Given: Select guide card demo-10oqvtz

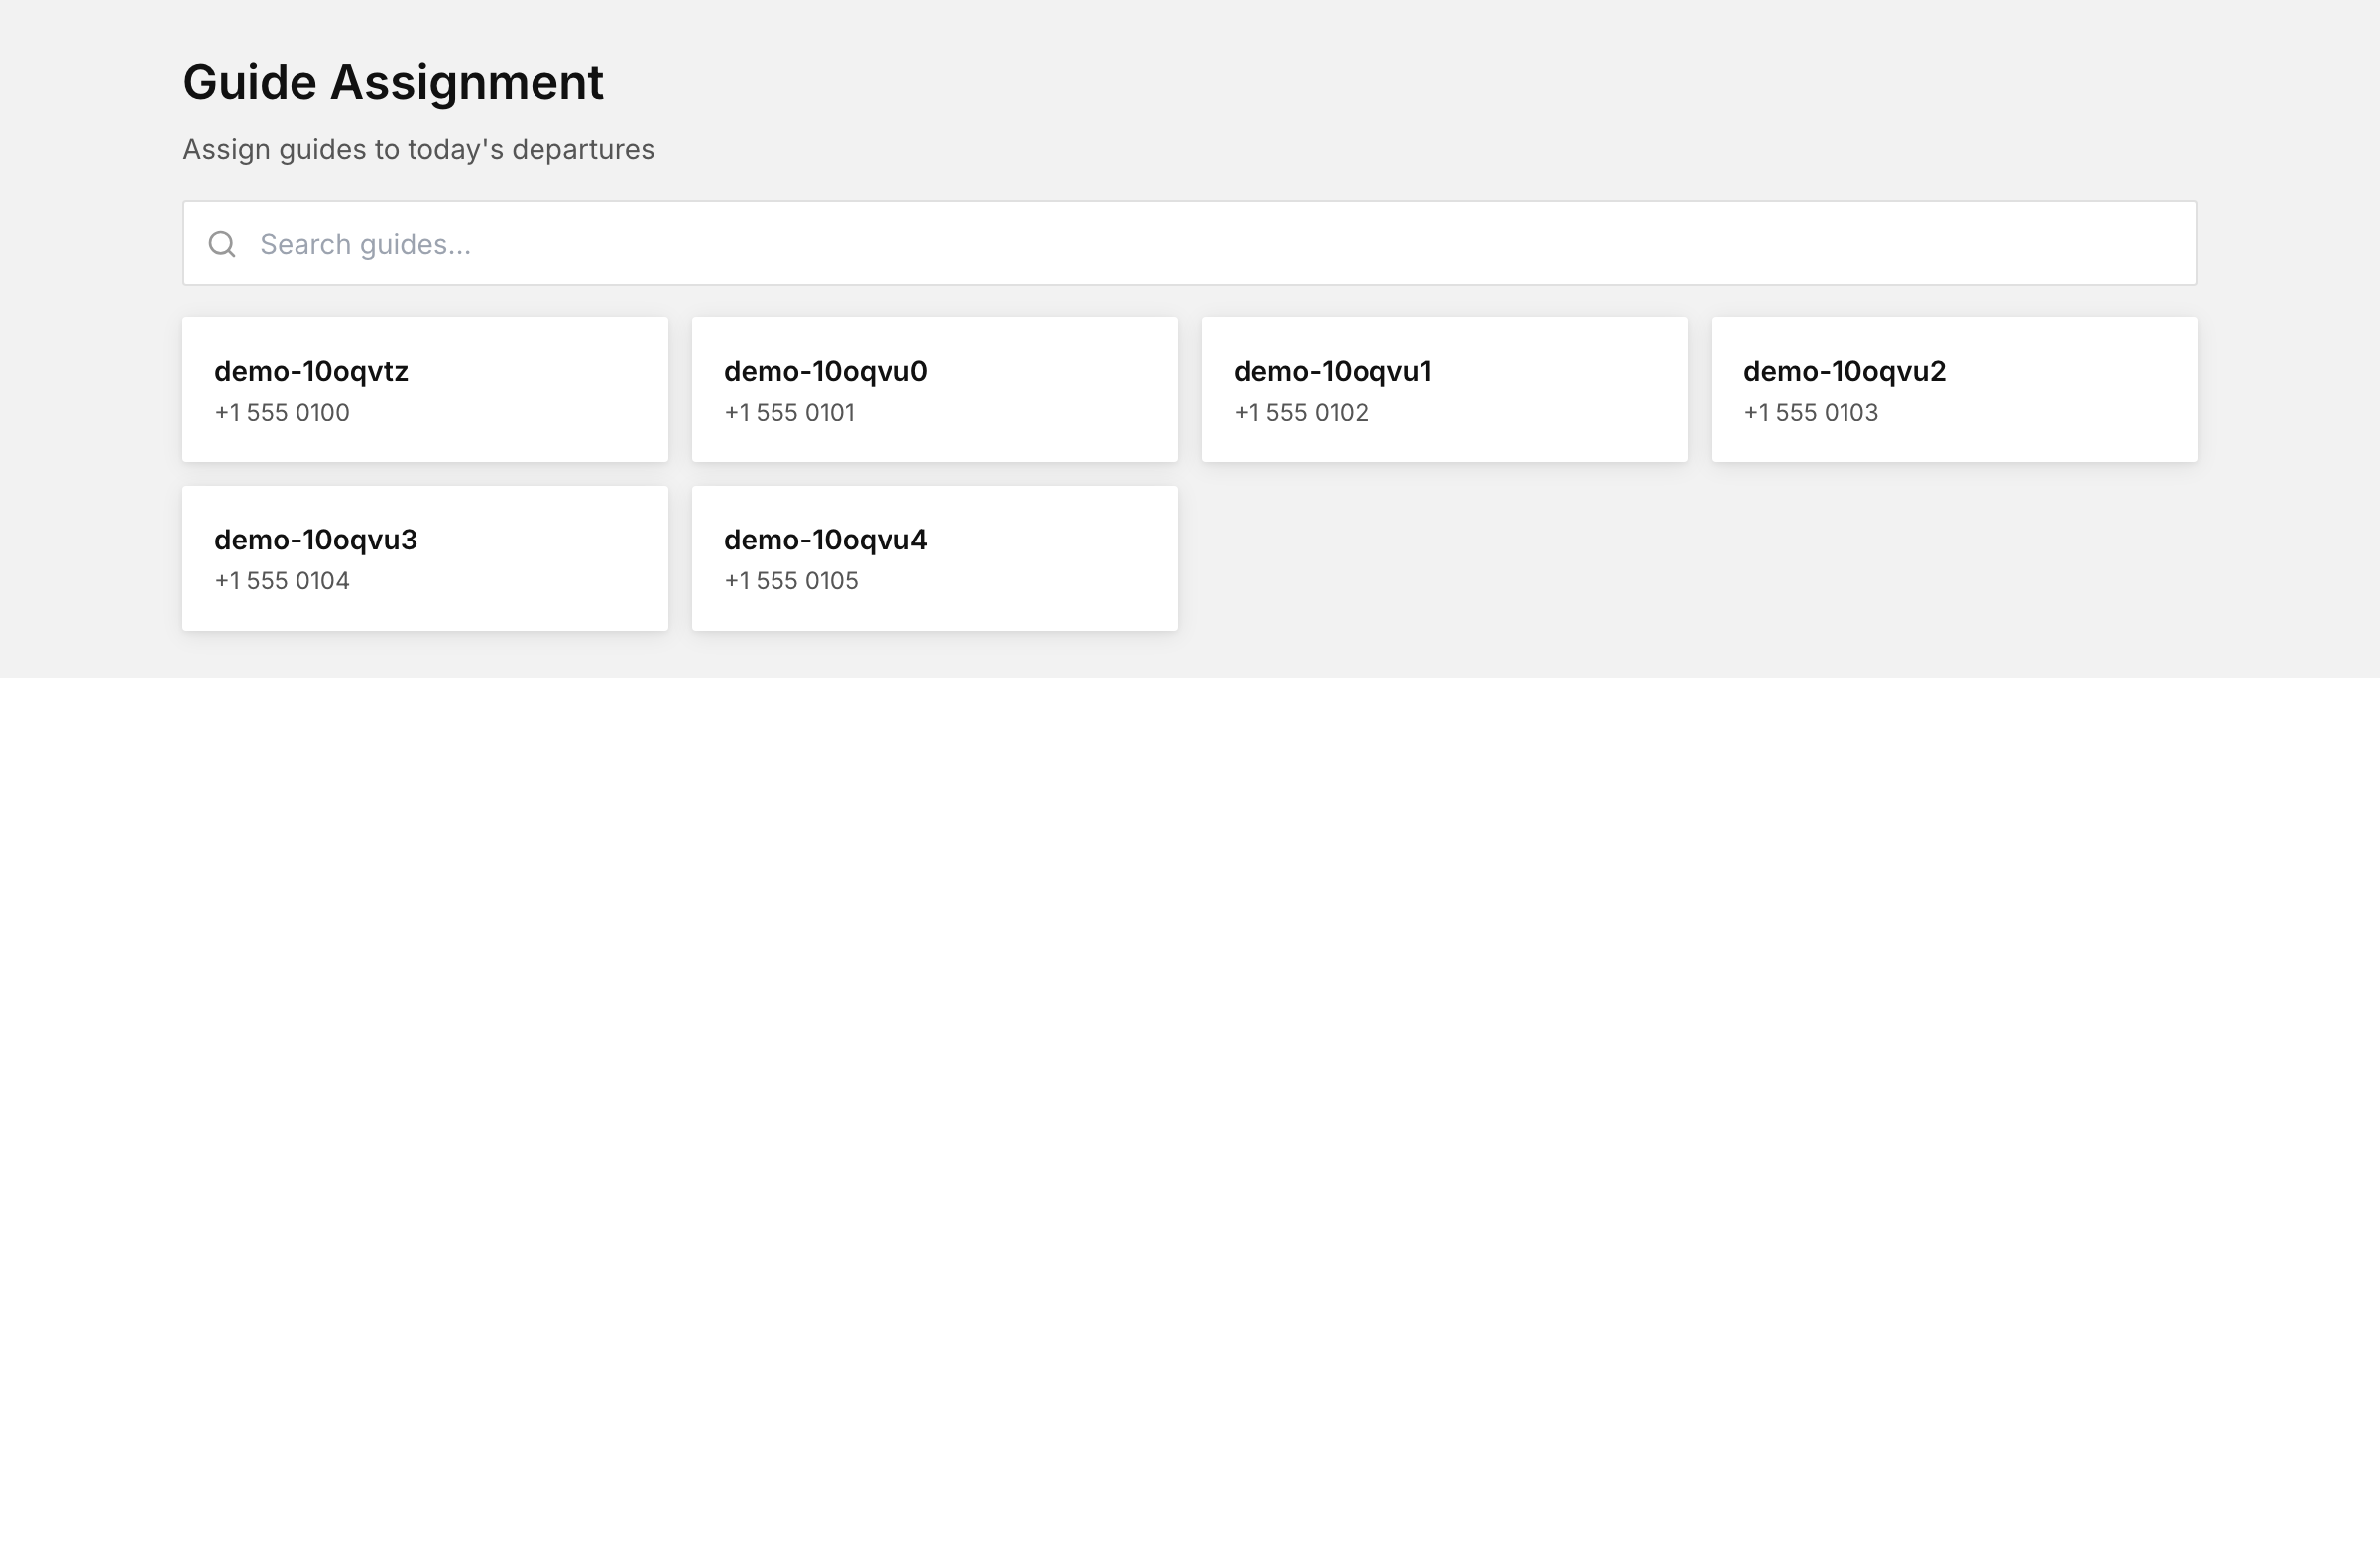Looking at the screenshot, I should point(425,390).
